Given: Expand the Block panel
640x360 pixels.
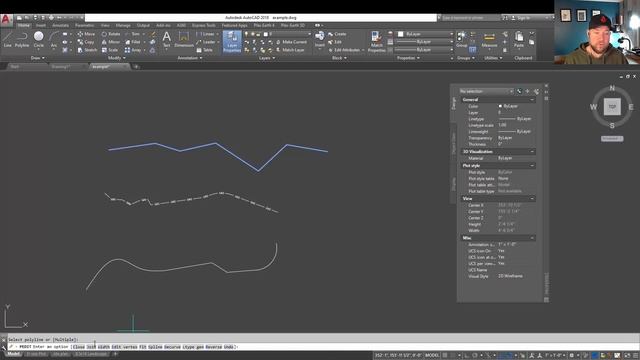Looking at the screenshot, I should [x=339, y=58].
